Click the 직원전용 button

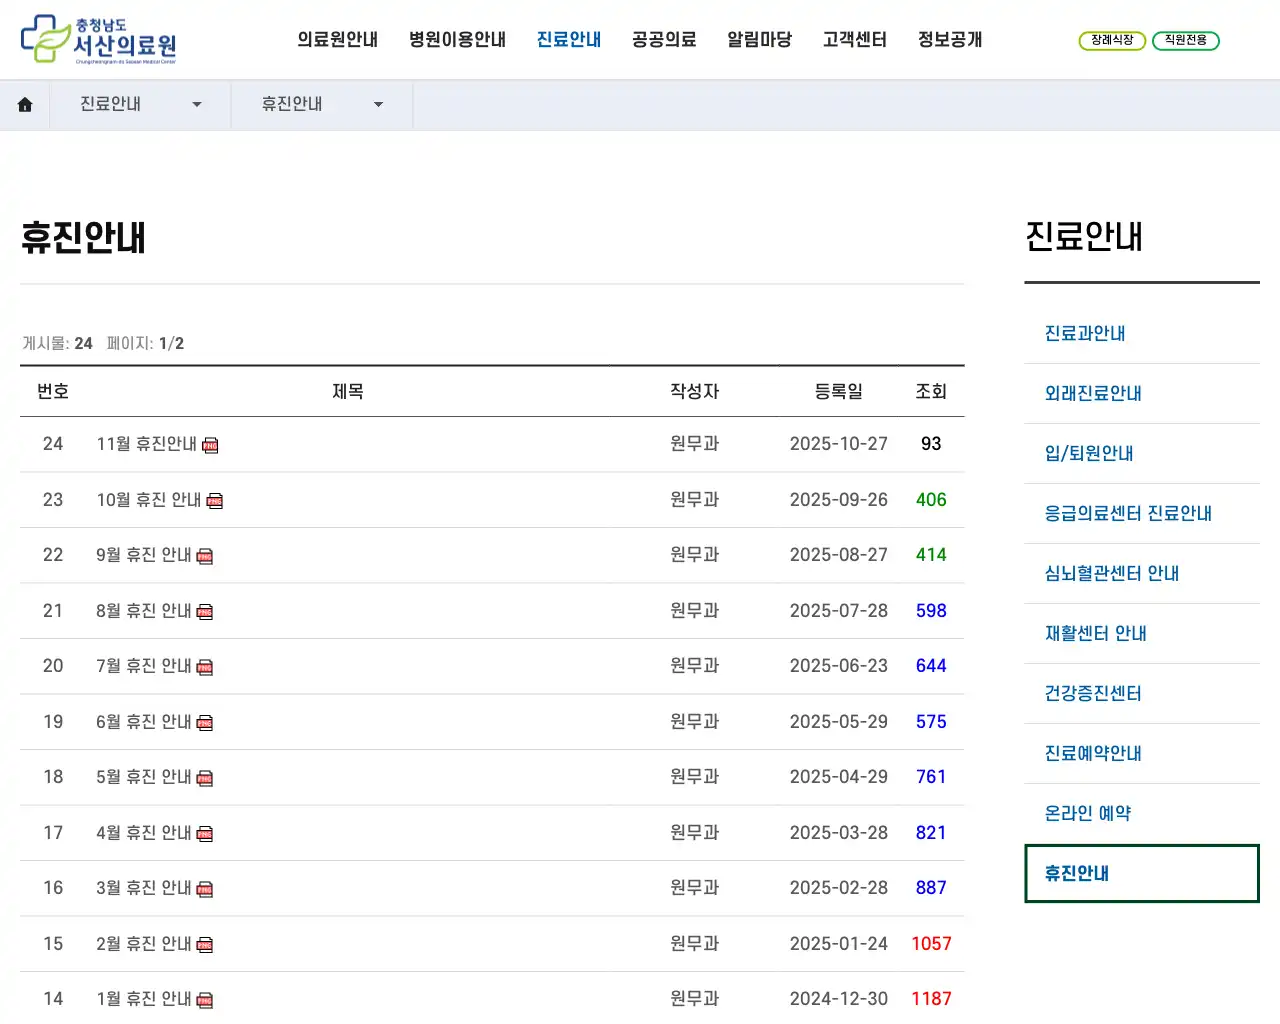pos(1186,41)
